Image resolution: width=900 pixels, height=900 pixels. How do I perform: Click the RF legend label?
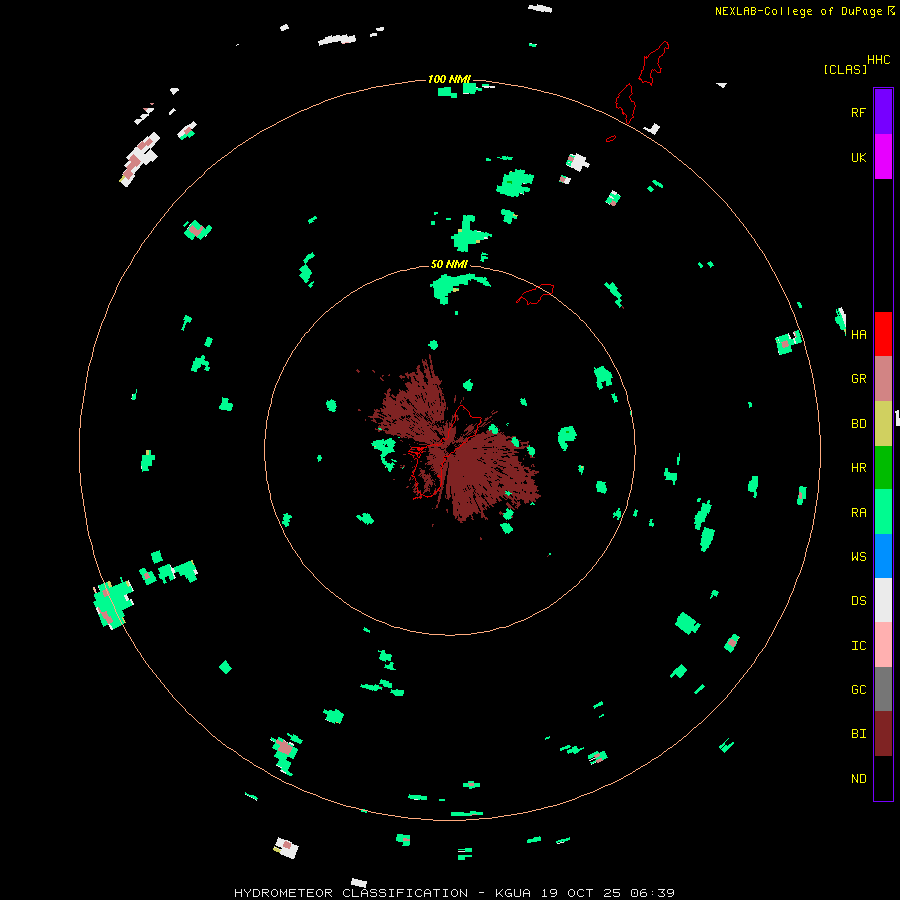858,112
